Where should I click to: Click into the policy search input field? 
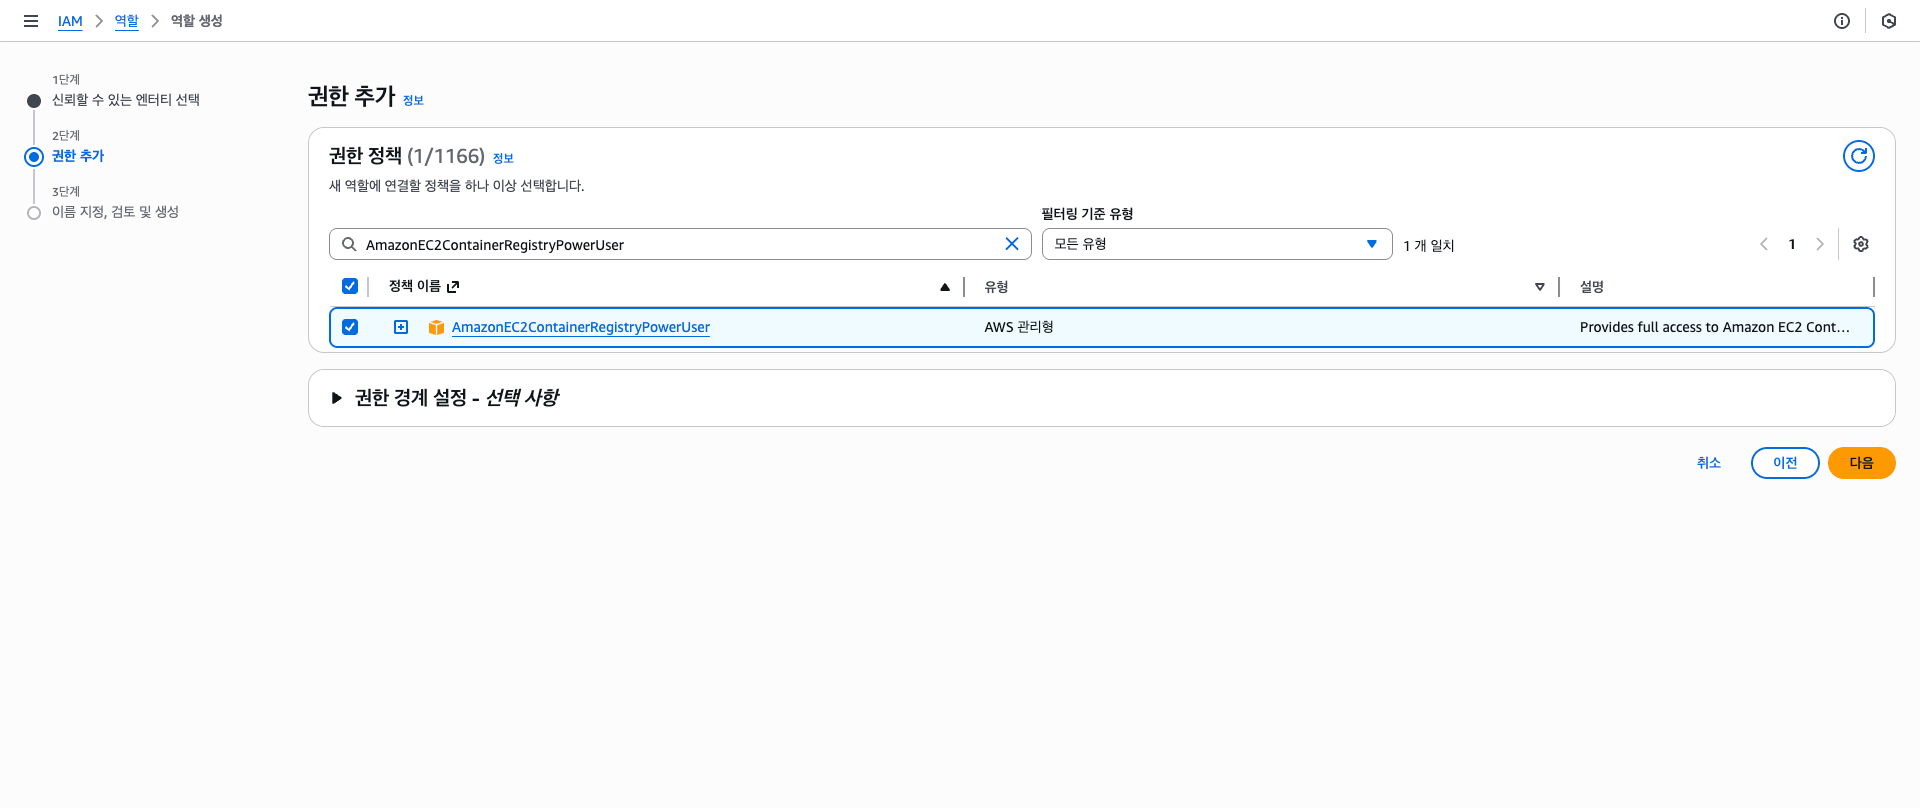click(x=680, y=245)
